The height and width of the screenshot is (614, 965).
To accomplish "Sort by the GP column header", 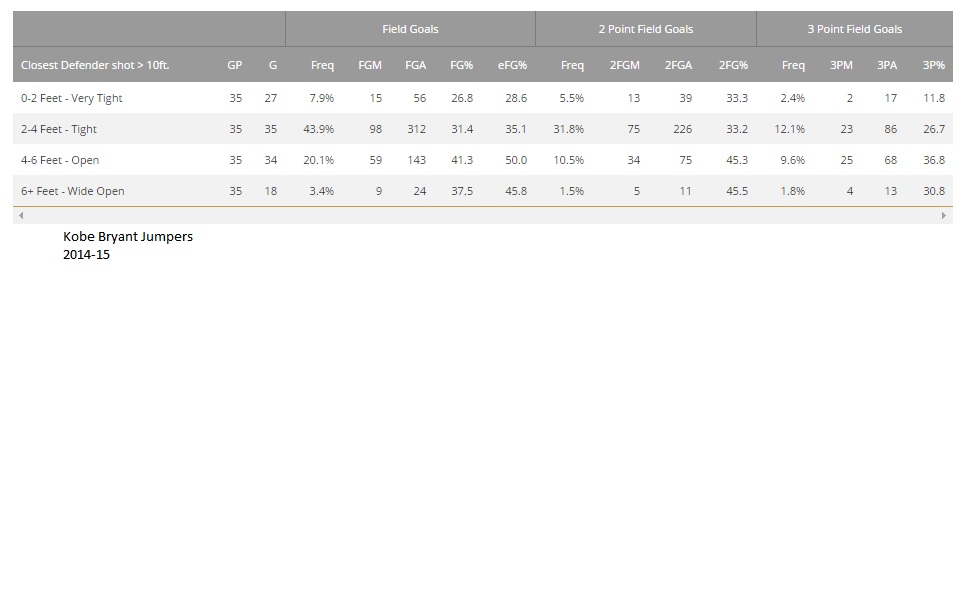I will coord(235,65).
